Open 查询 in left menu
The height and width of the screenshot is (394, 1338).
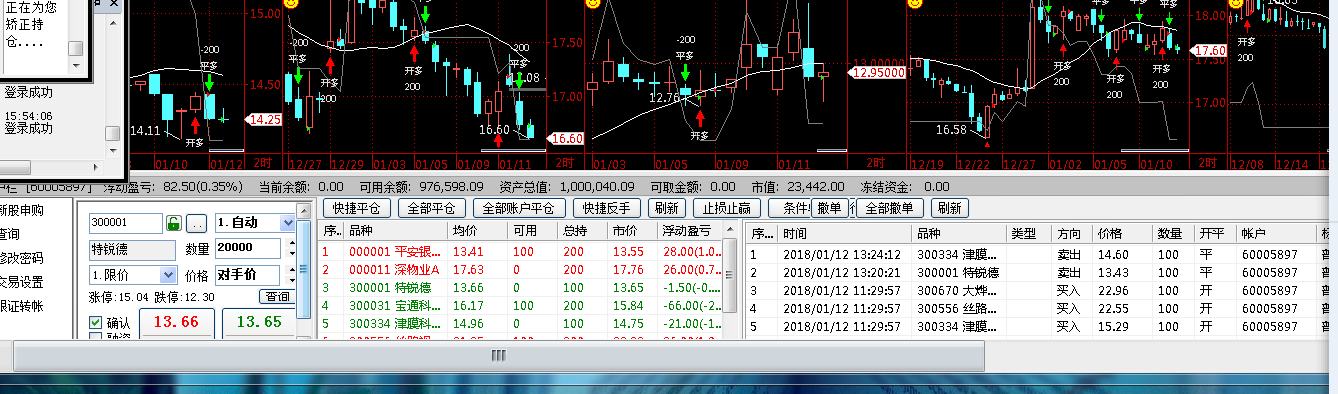(10, 234)
